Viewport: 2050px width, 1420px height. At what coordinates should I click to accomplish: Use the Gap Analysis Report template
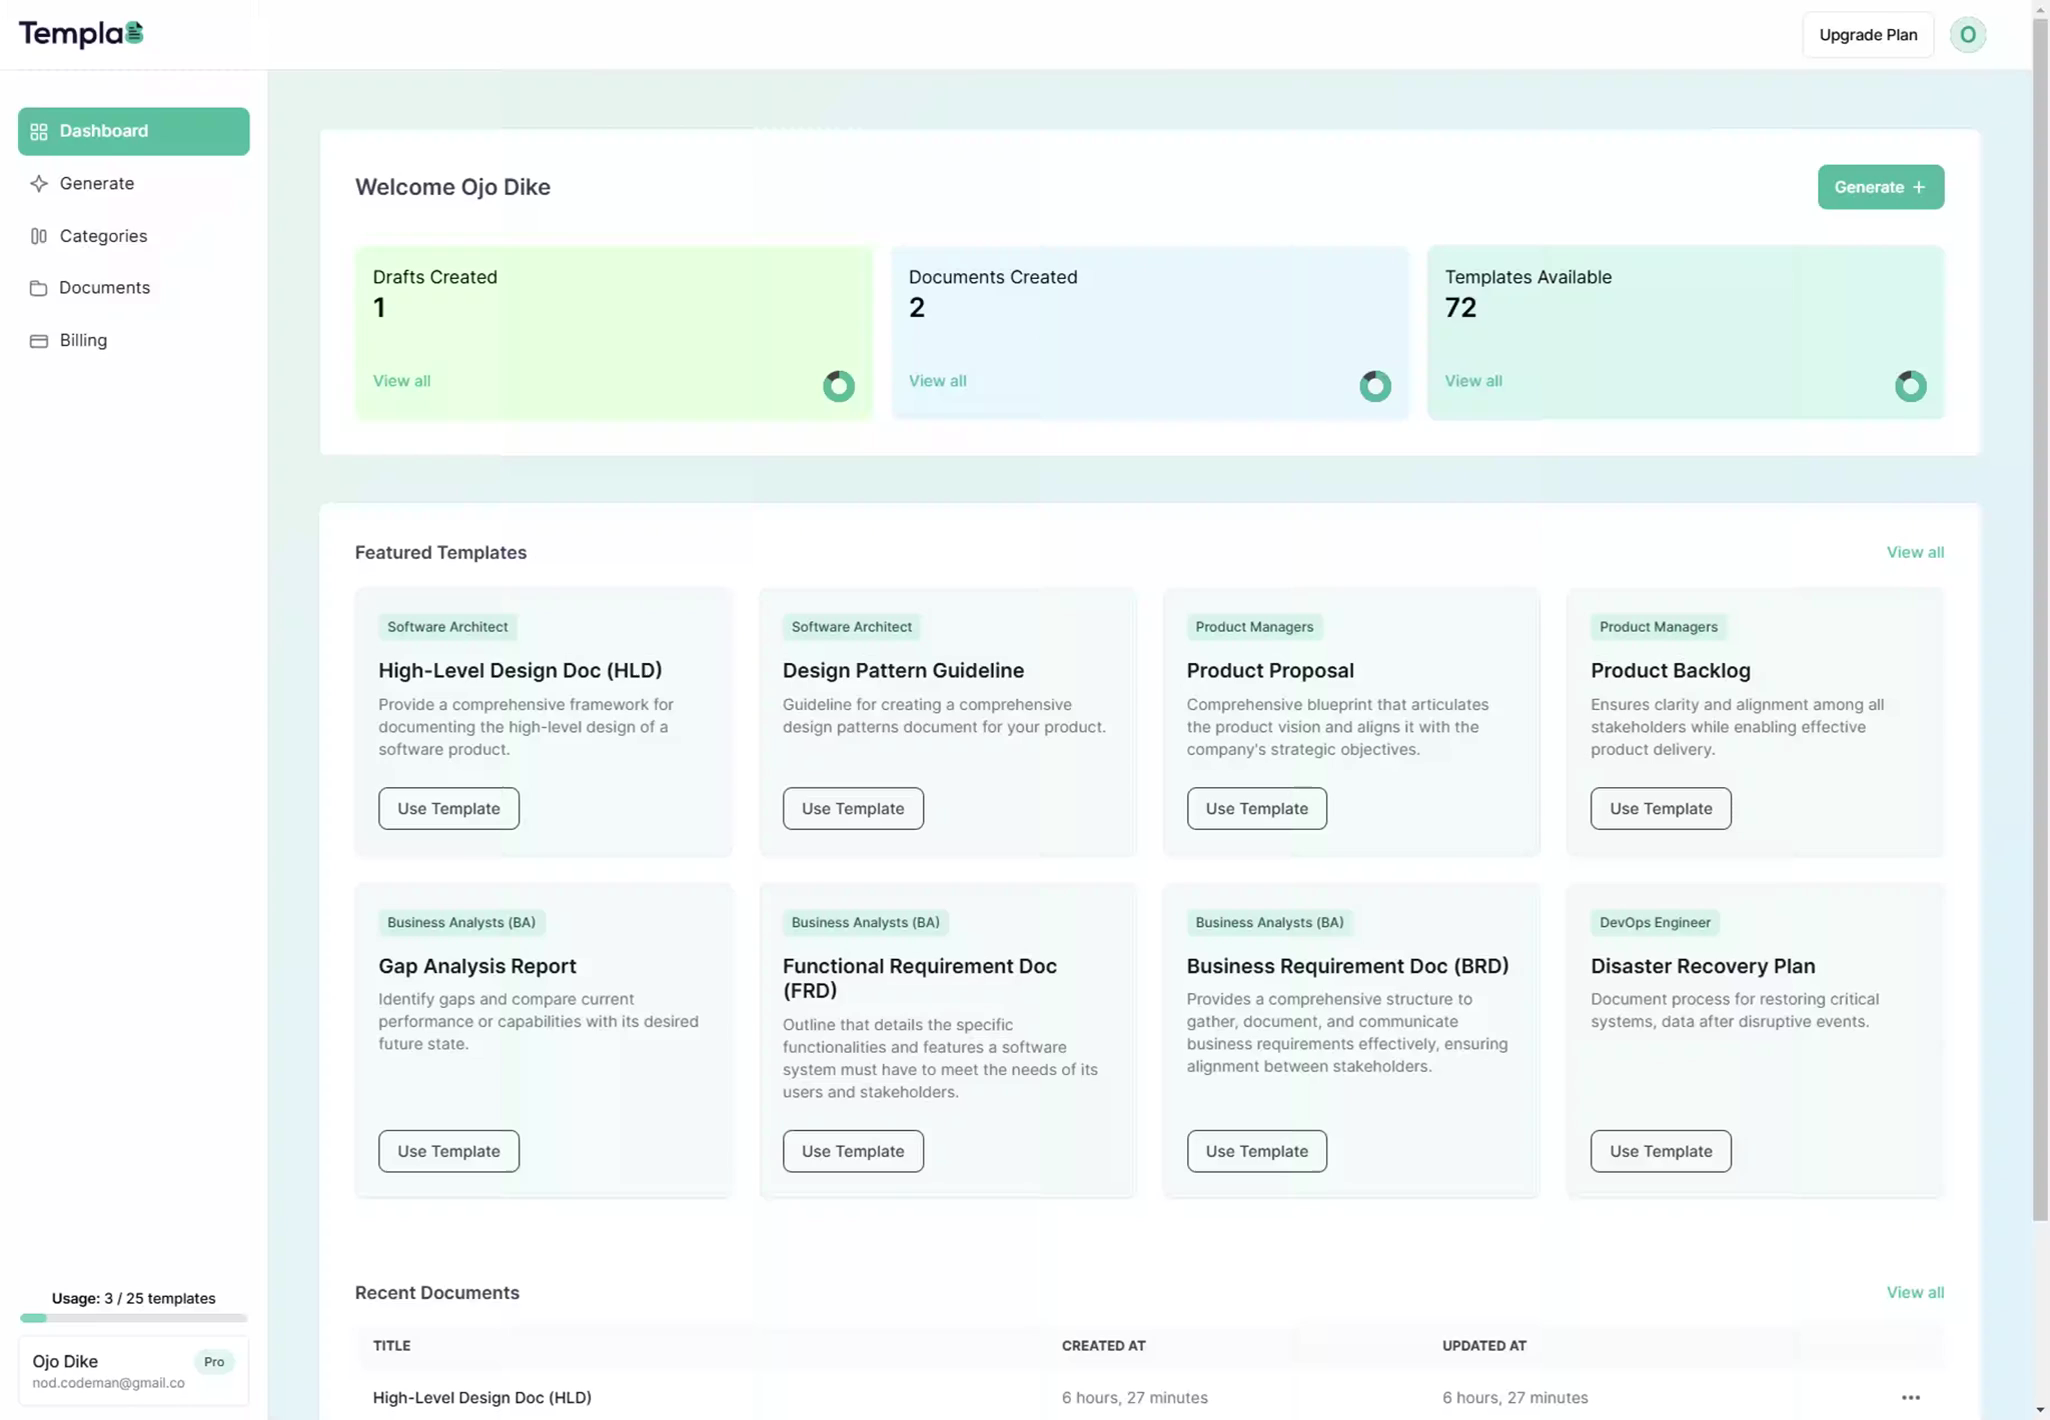point(448,1151)
